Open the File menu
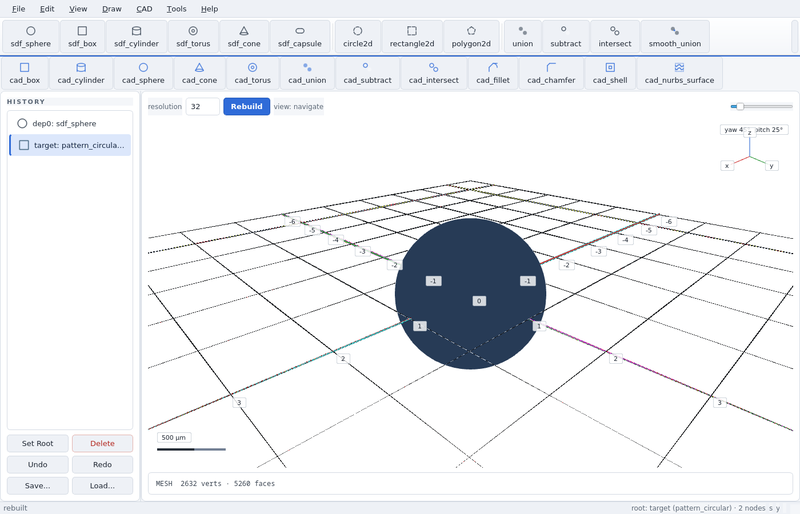Screen dimensions: 800x514 click(18, 9)
